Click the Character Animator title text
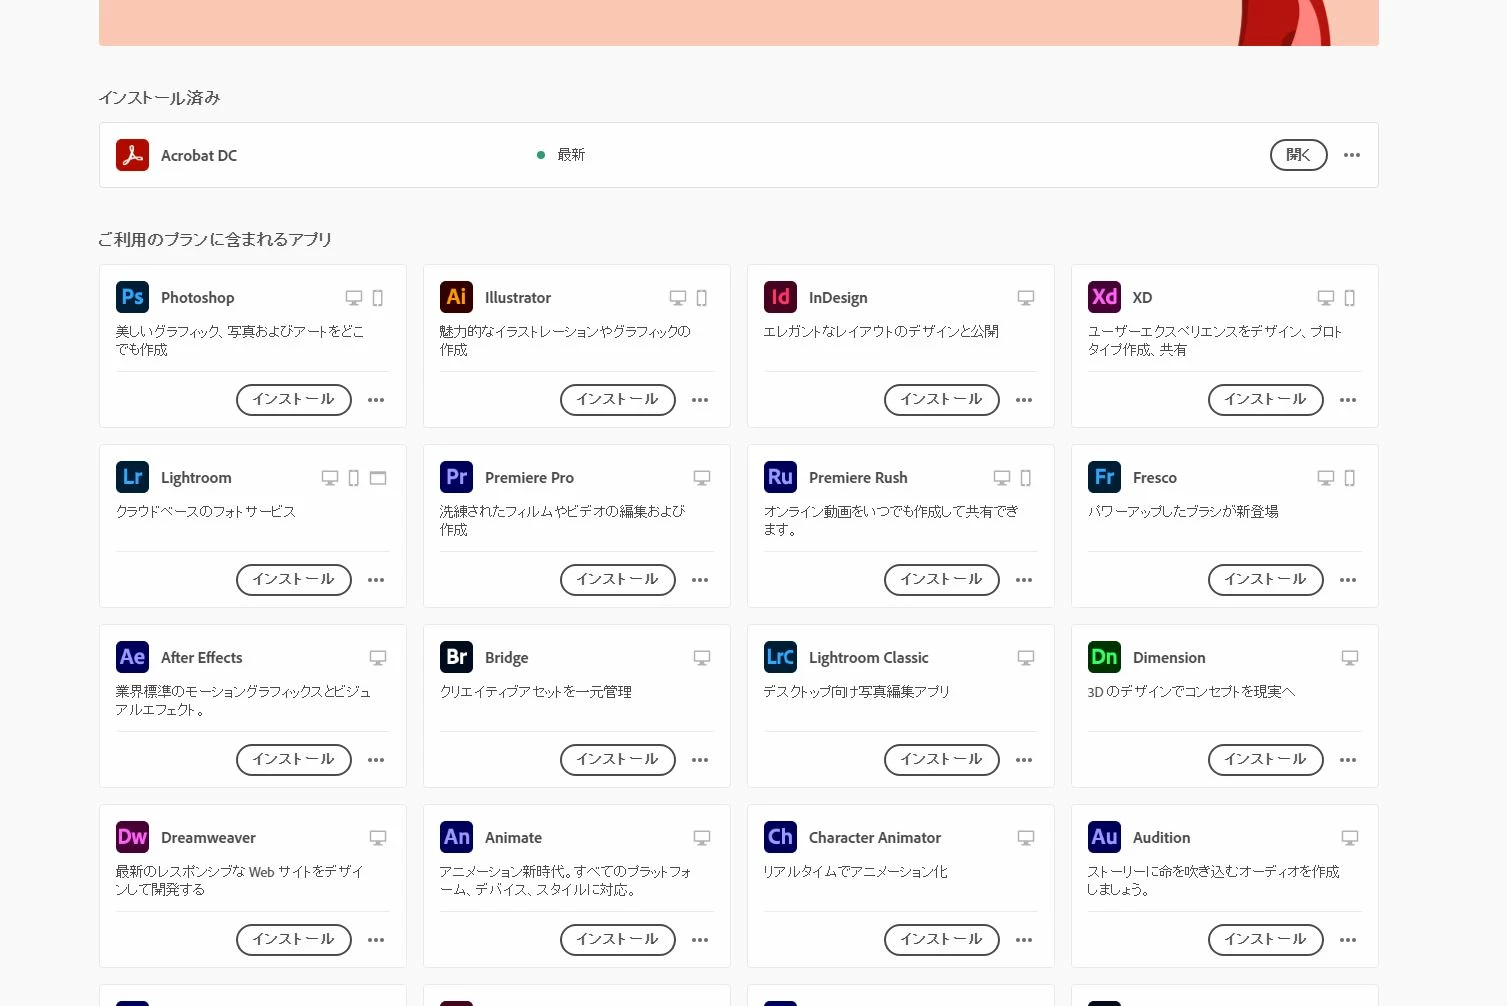 875,837
